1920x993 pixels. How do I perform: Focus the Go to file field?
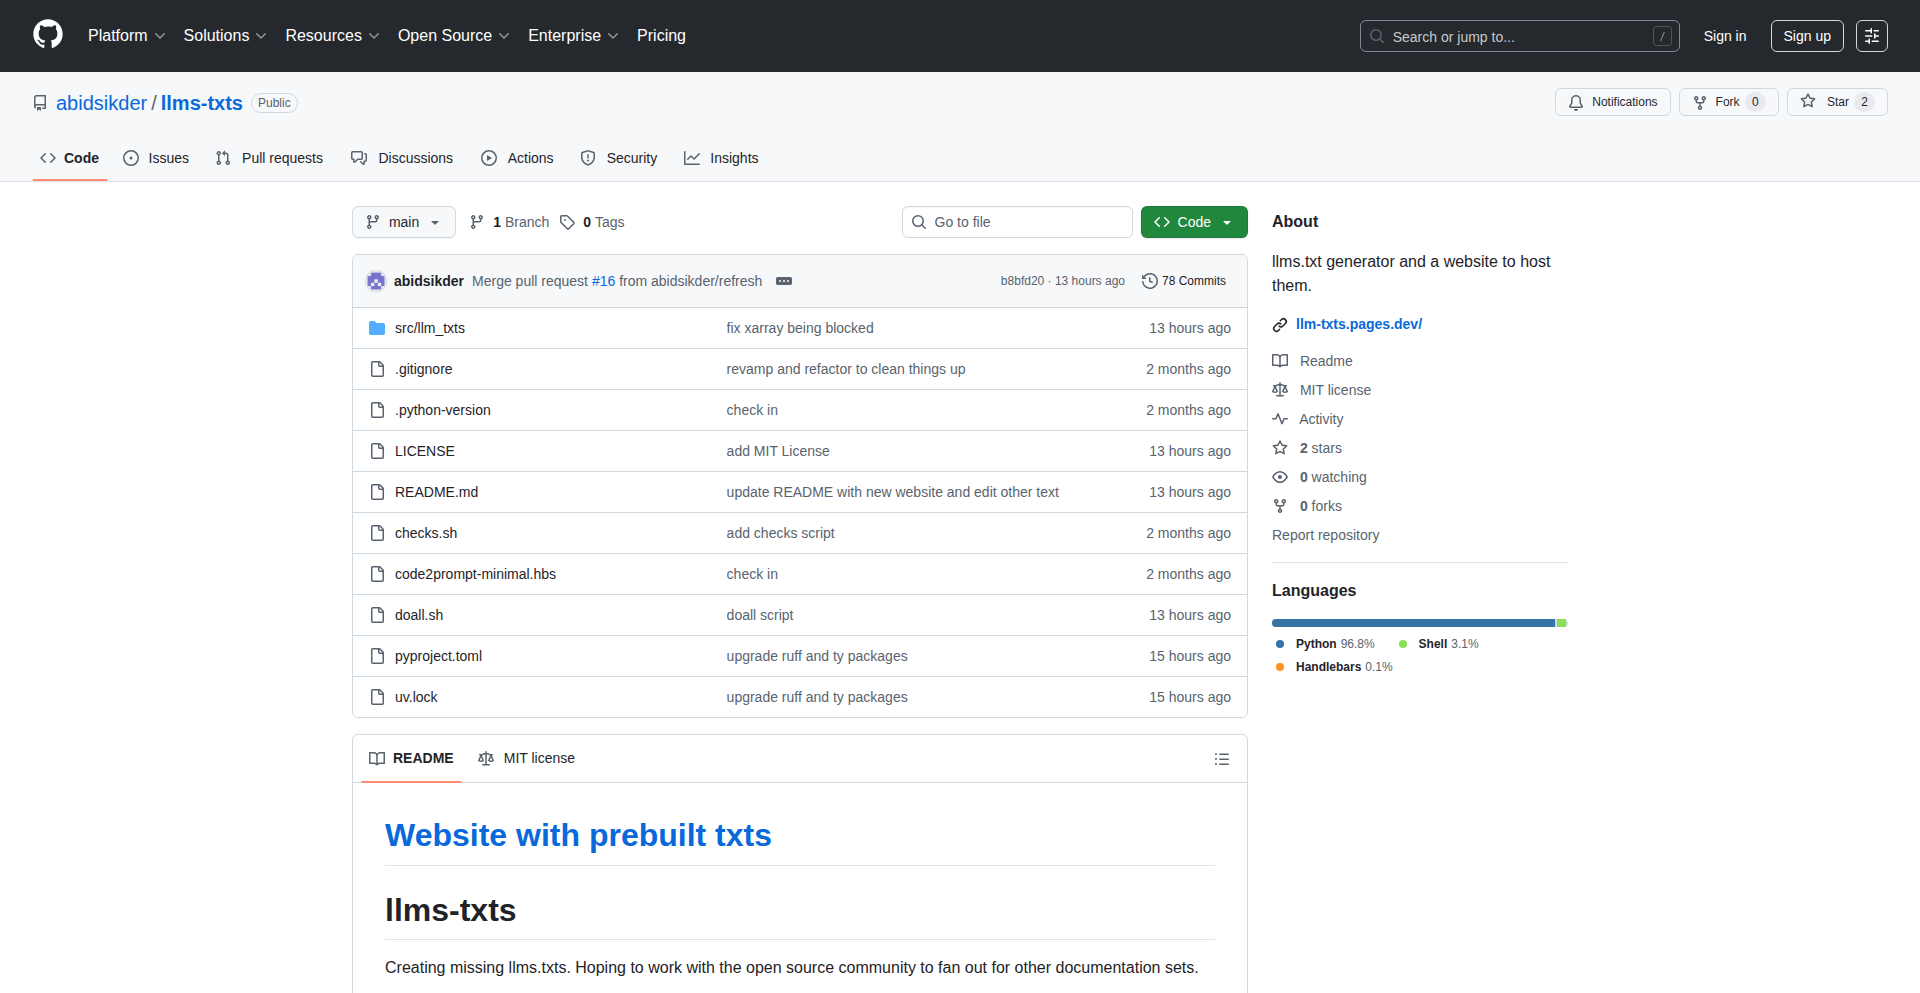coord(1017,222)
